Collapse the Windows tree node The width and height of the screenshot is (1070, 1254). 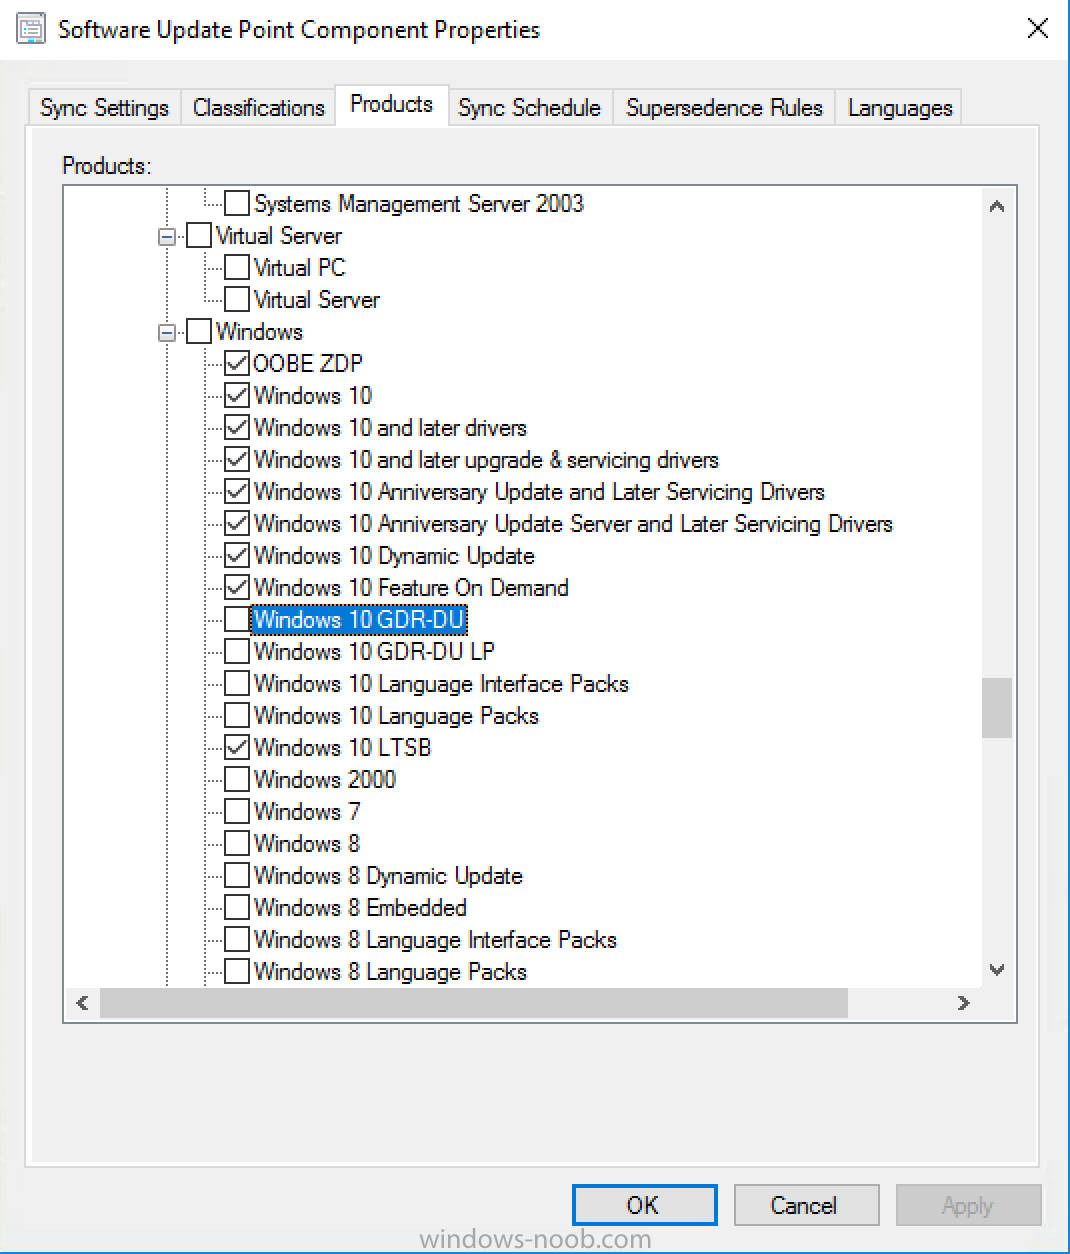[x=167, y=333]
